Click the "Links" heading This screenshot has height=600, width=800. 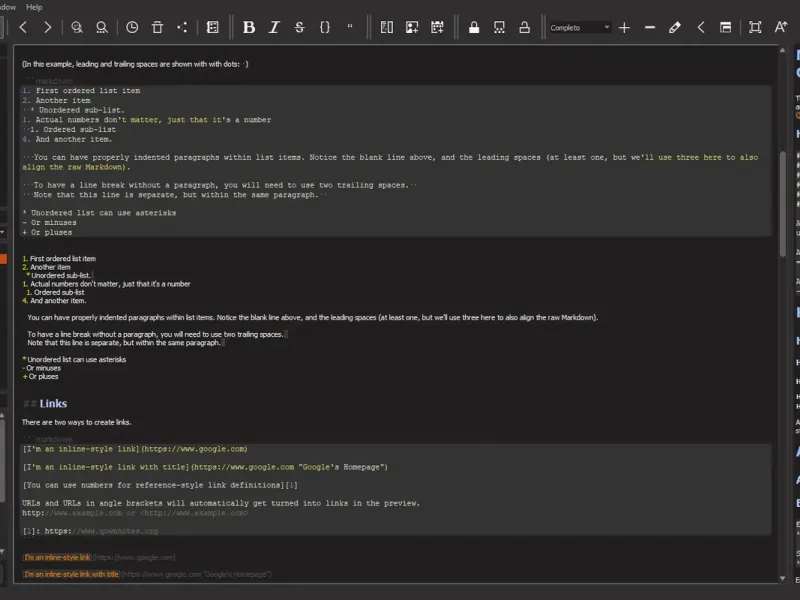(53, 404)
